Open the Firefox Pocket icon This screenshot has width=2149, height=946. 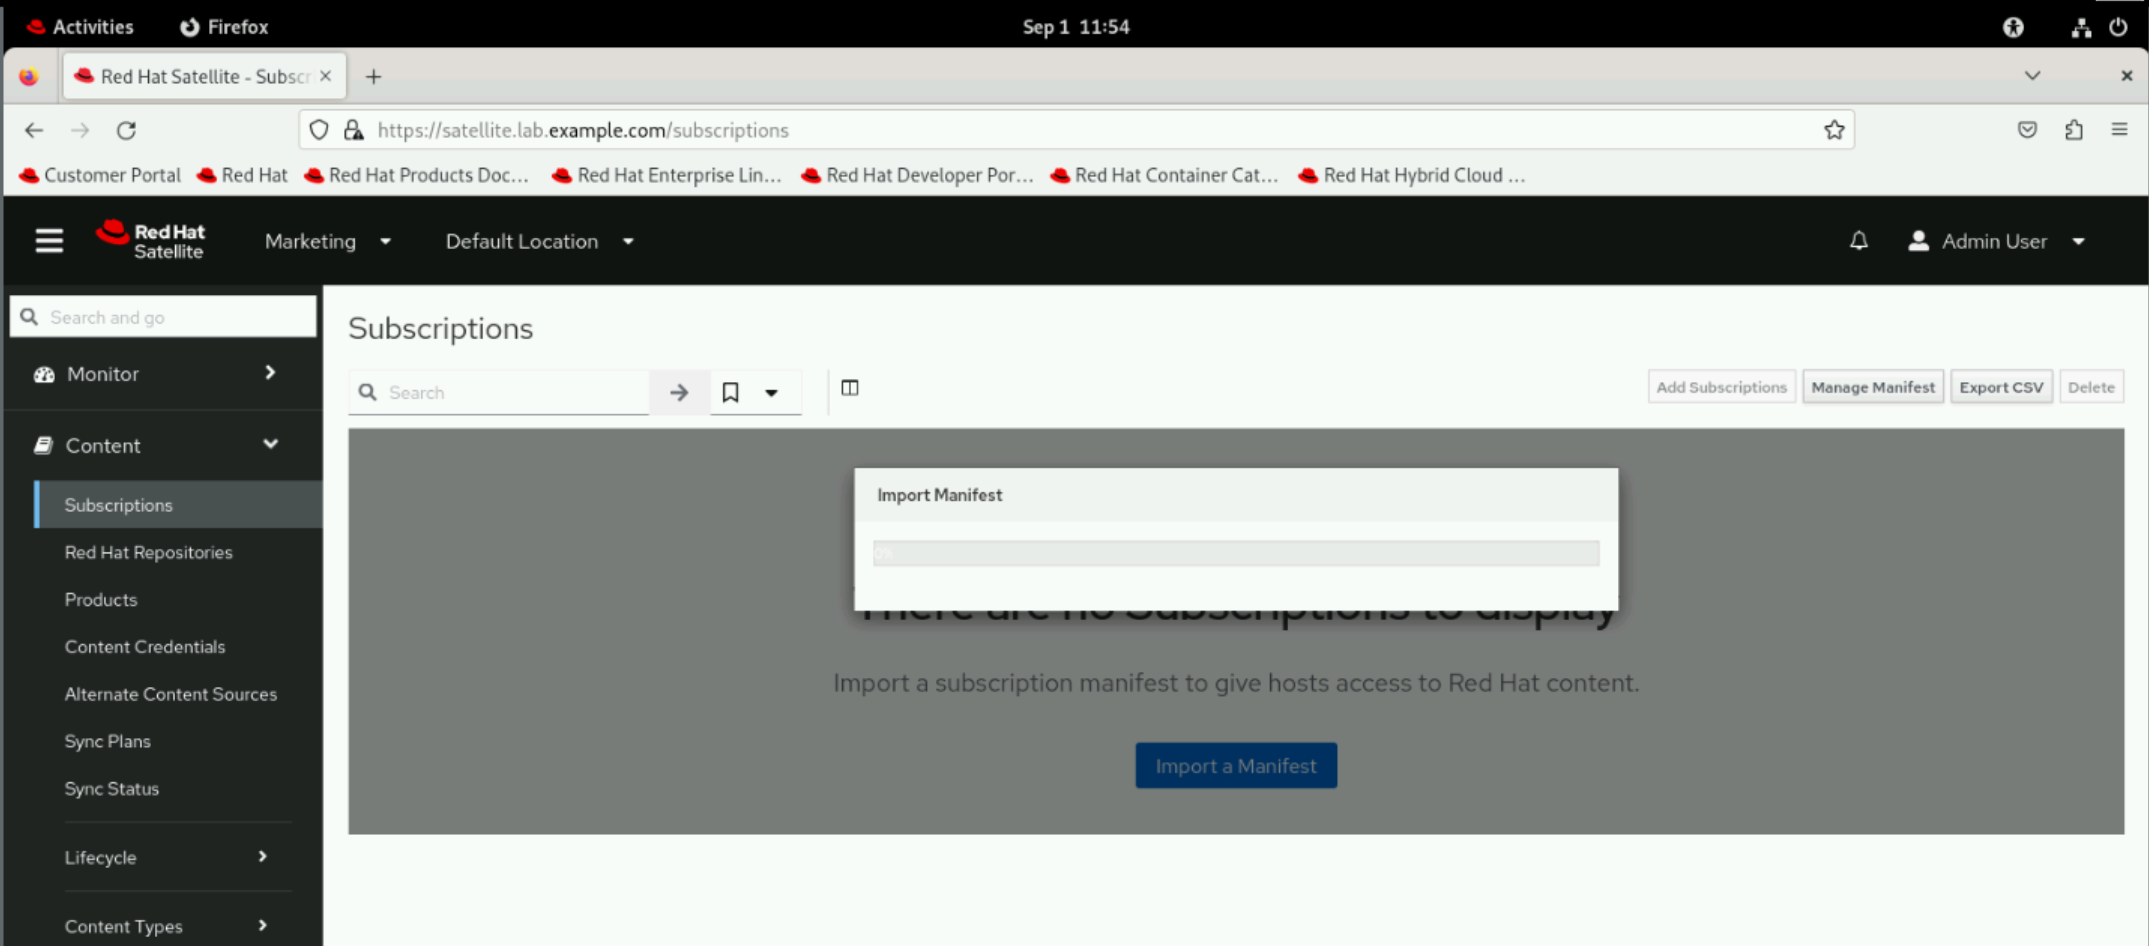(x=2027, y=130)
